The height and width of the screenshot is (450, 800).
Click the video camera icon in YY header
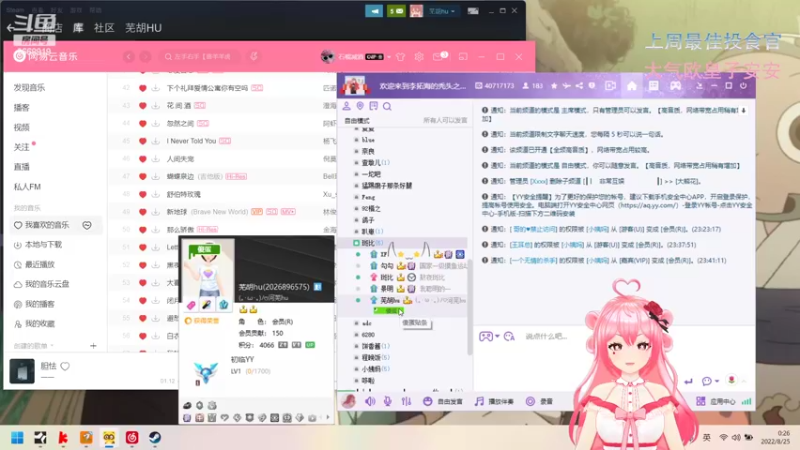[610, 86]
